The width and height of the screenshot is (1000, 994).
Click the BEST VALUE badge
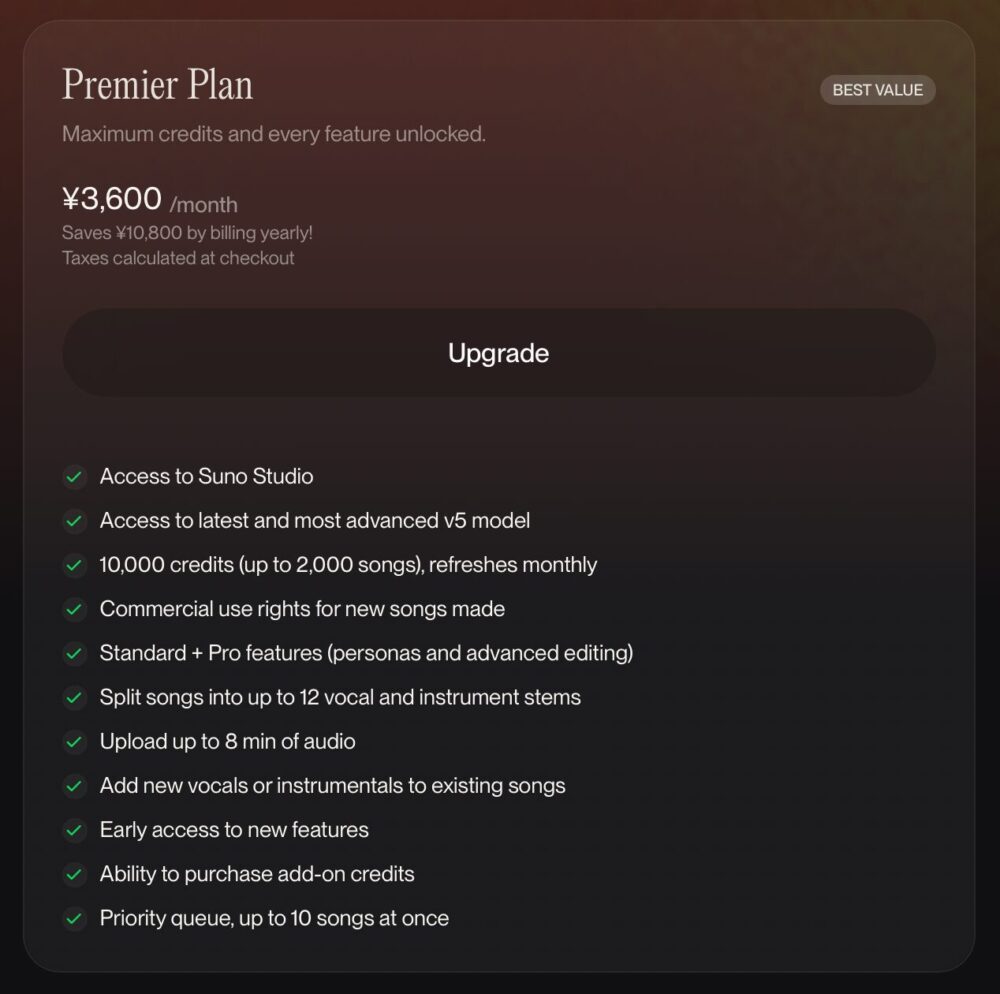click(877, 90)
